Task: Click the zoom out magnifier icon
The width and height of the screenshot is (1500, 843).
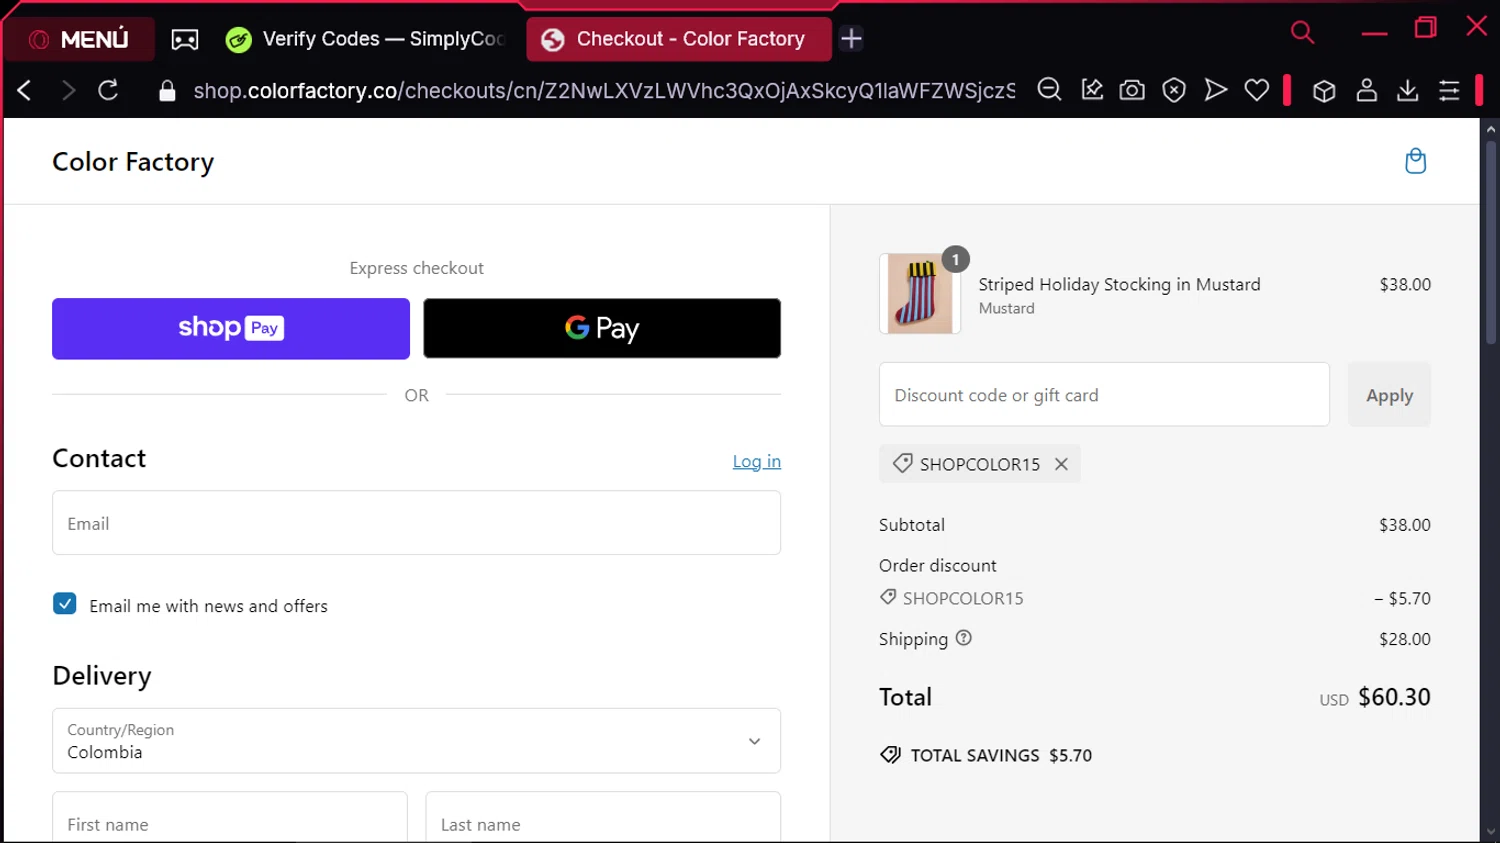Action: (1049, 91)
